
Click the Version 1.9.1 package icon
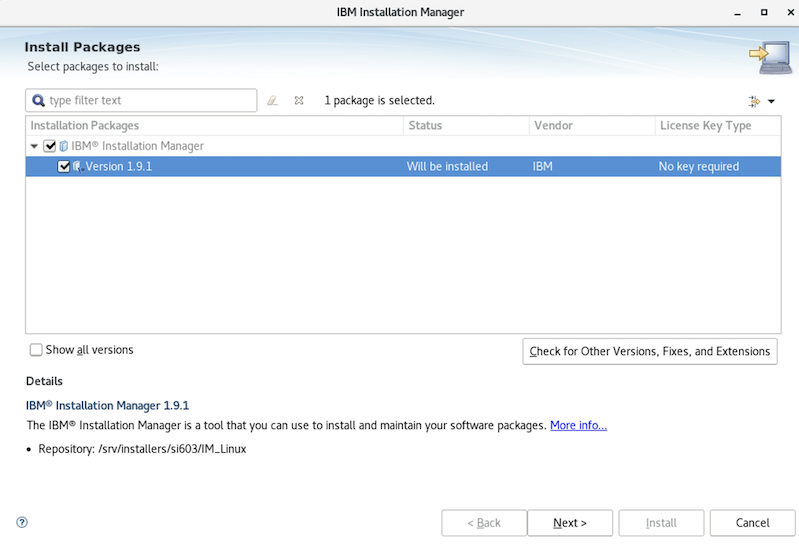tap(78, 167)
